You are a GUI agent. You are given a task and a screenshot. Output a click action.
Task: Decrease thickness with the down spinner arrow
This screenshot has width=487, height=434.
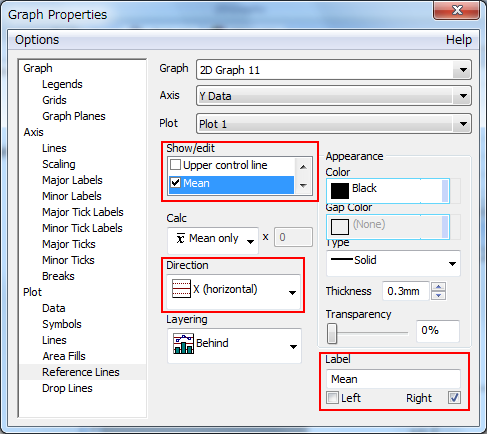click(439, 295)
